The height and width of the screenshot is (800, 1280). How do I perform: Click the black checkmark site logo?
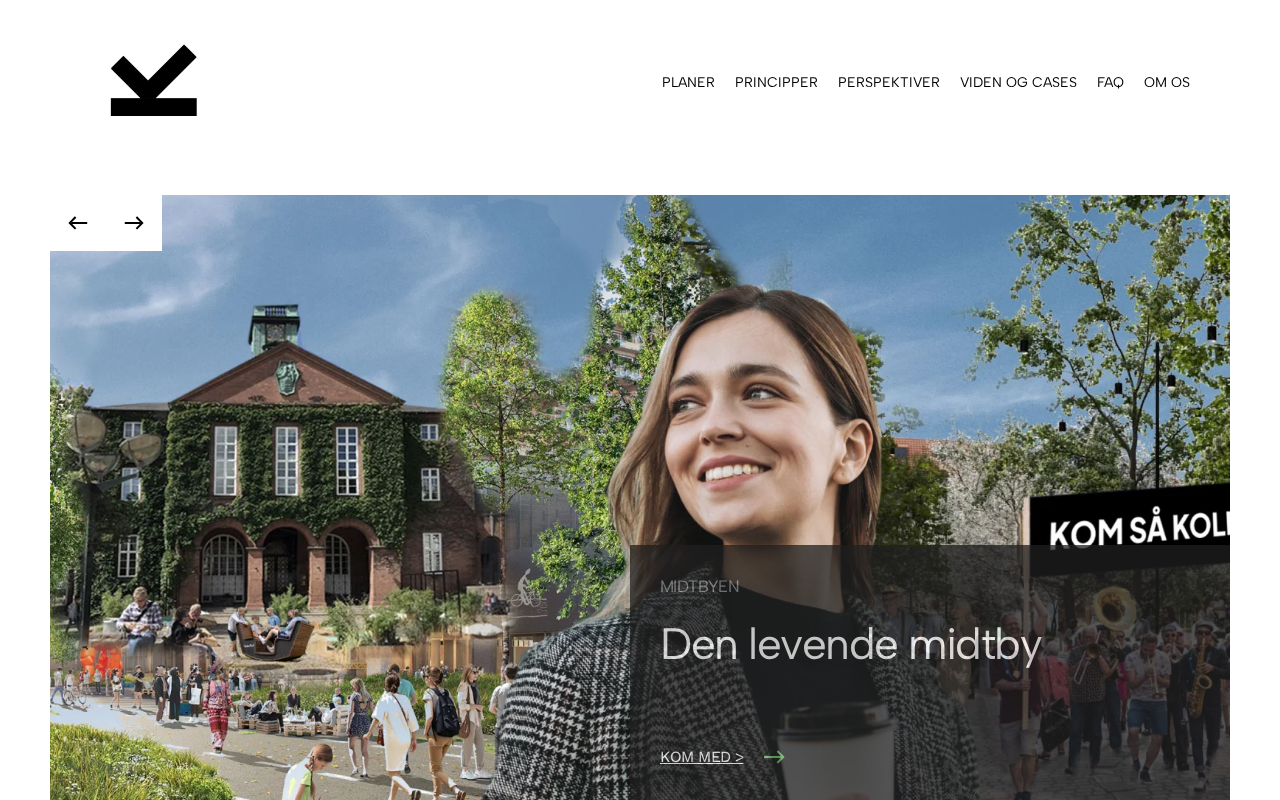pos(154,80)
